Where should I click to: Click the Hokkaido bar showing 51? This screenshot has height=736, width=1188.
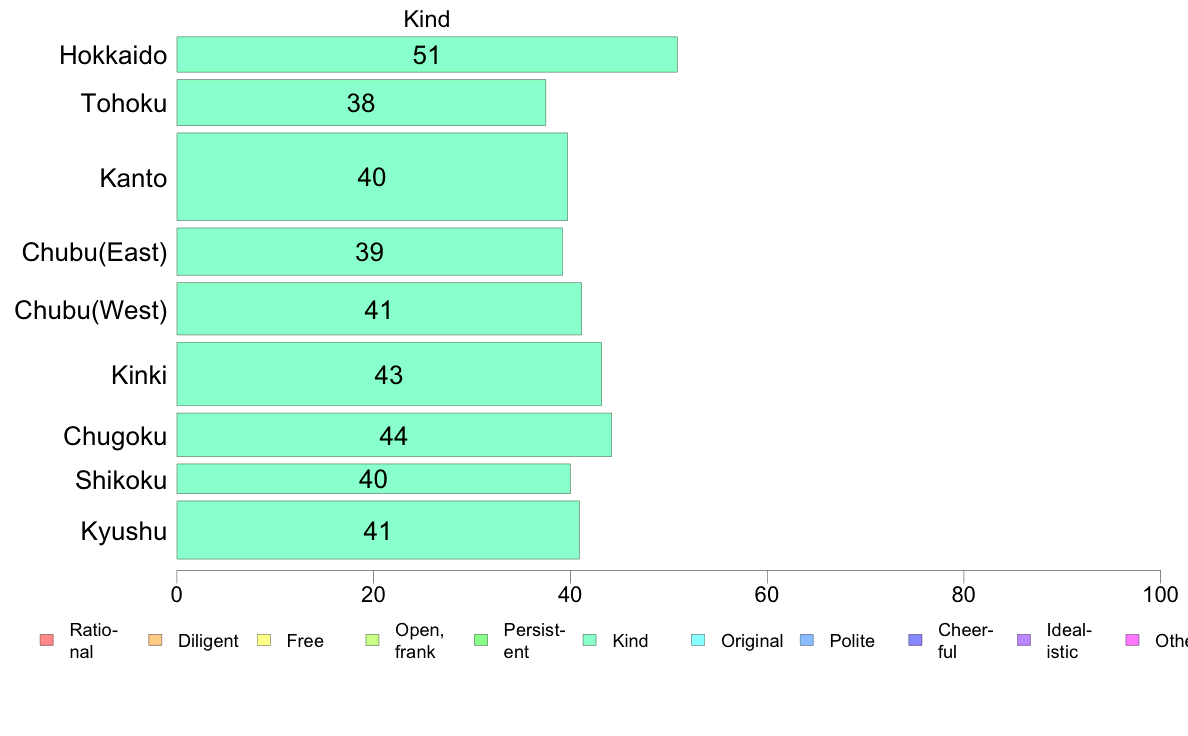click(x=427, y=55)
